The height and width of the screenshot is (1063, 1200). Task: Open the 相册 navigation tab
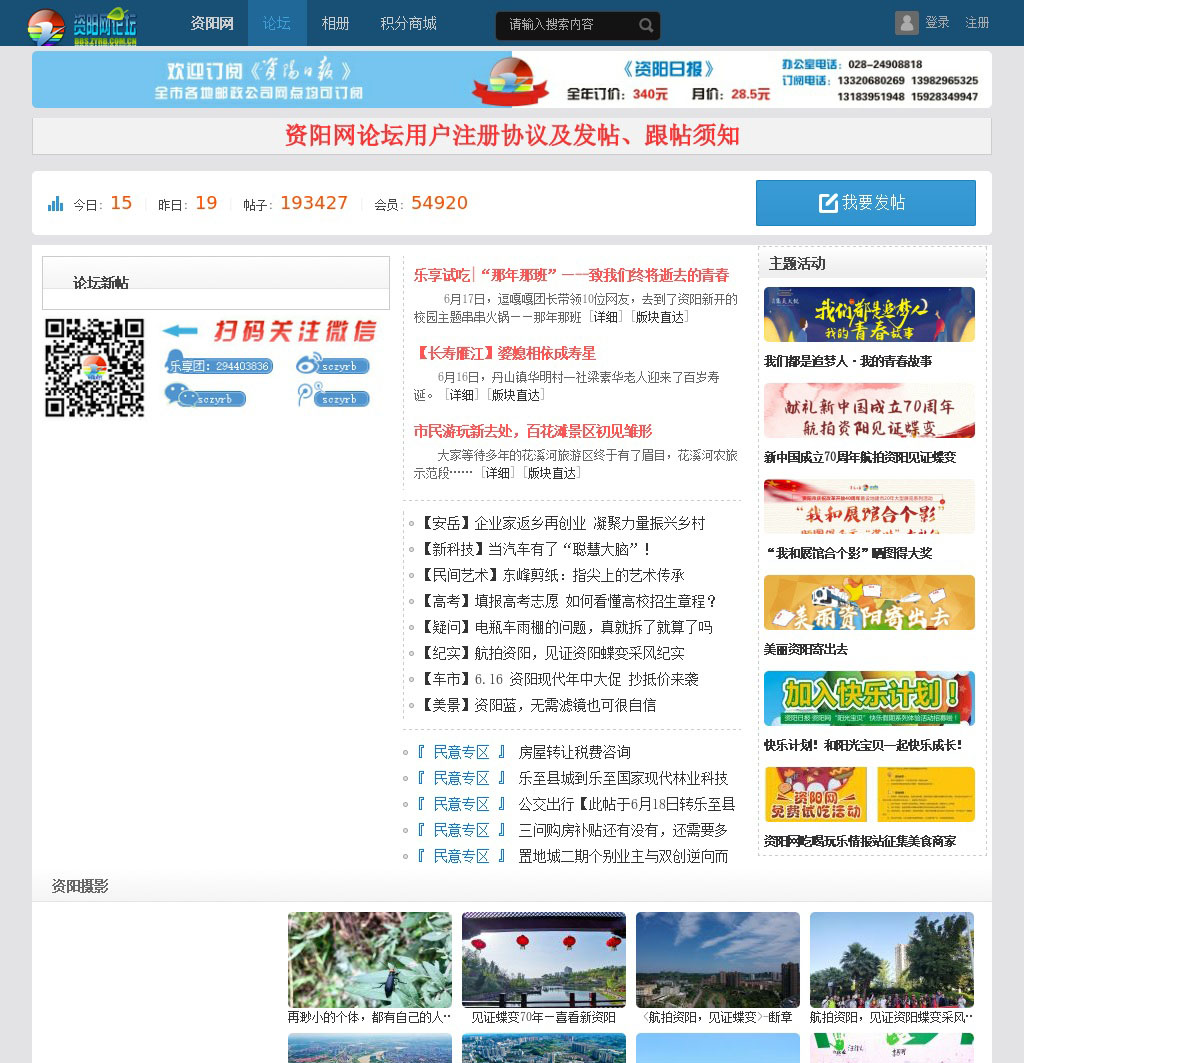[336, 23]
